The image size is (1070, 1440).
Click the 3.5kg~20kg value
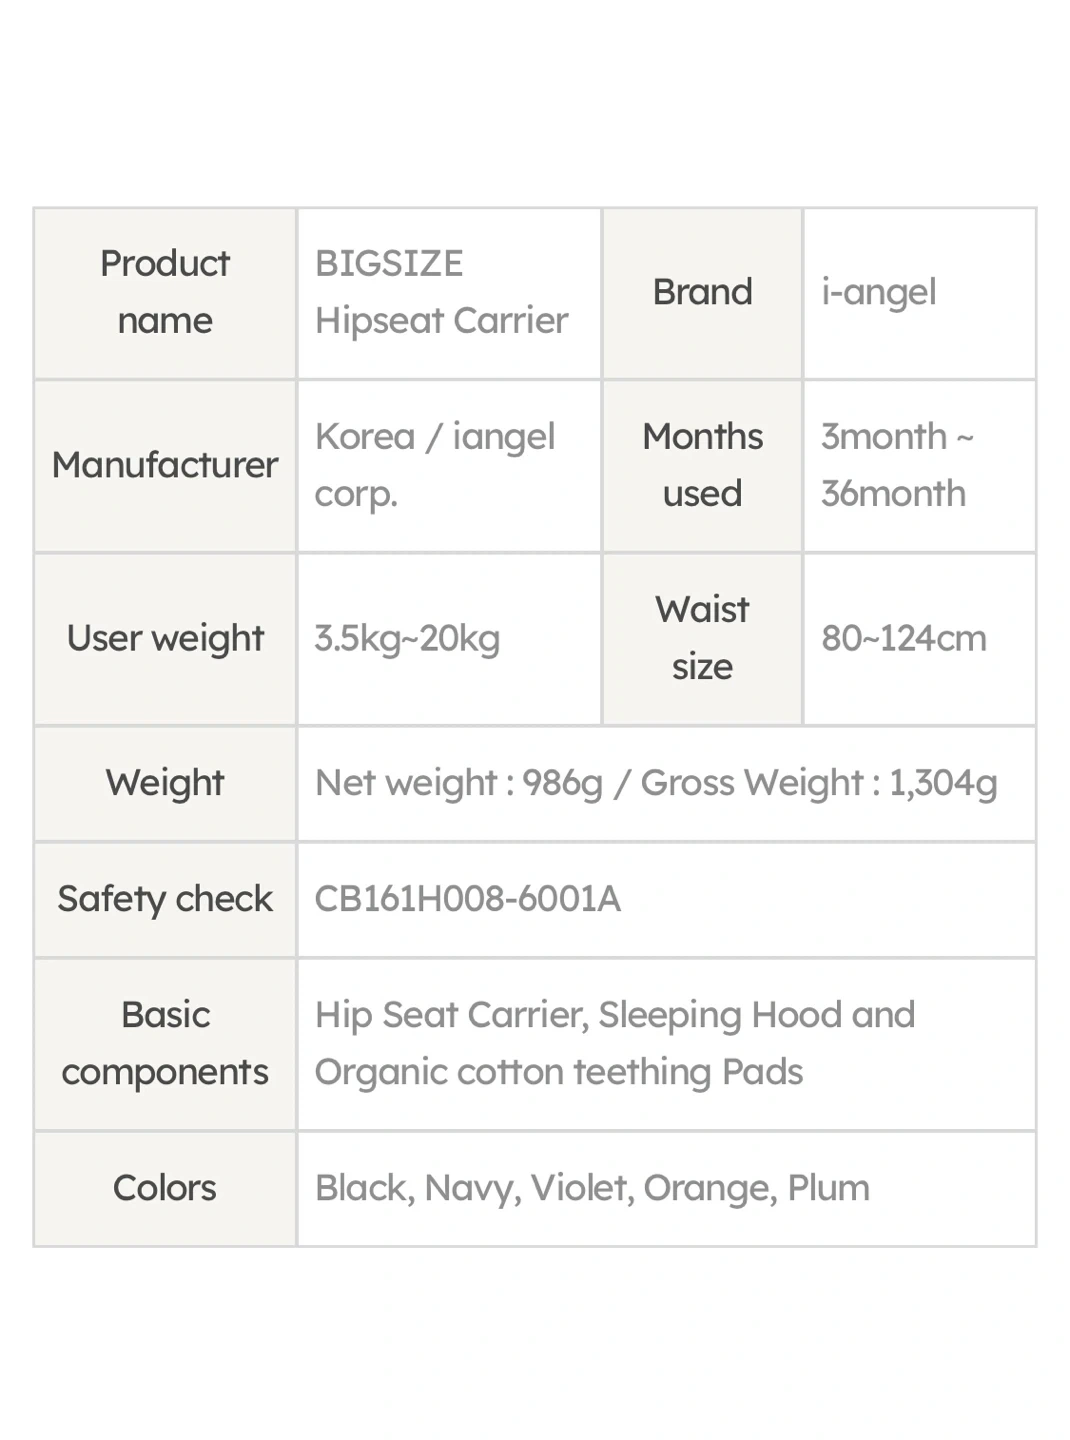click(407, 638)
